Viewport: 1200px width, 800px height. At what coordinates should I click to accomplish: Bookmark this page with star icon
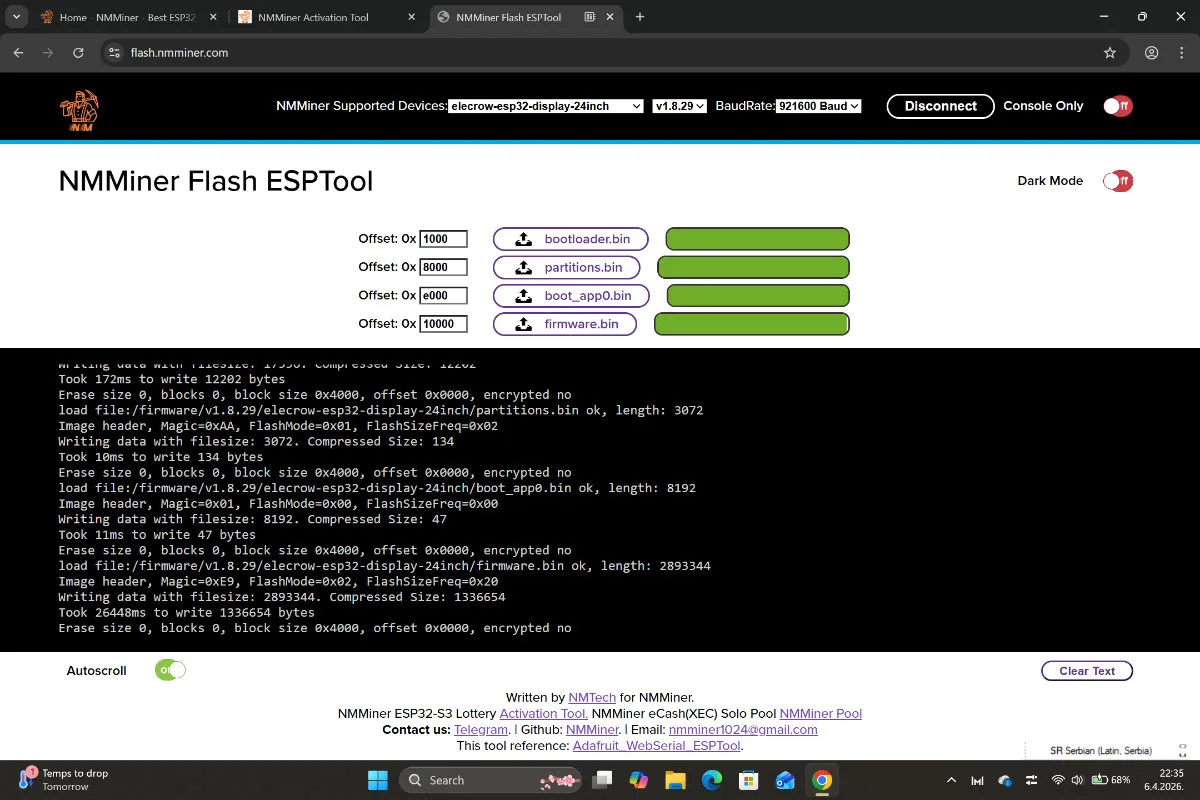click(1109, 53)
